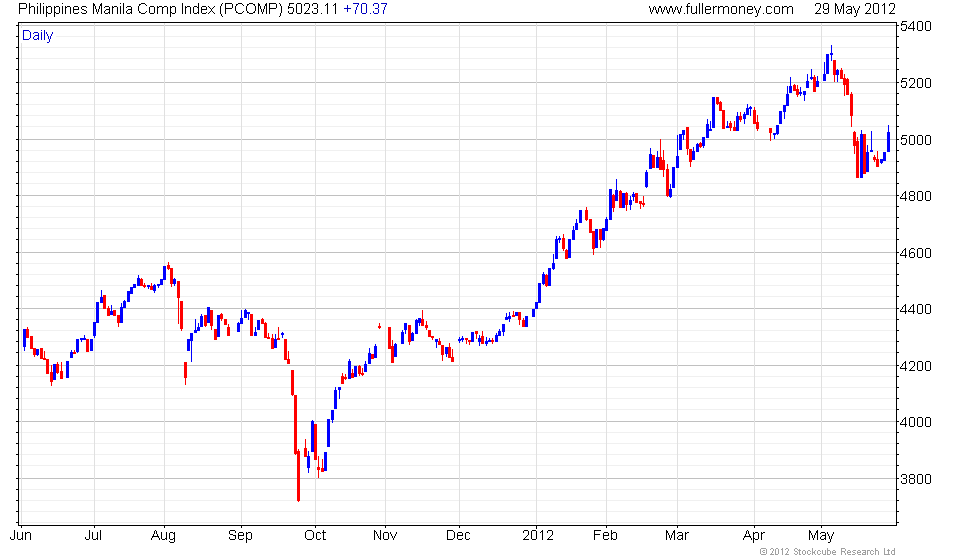Click the 2012 year marker on axis
This screenshot has width=980, height=560.
(x=538, y=536)
